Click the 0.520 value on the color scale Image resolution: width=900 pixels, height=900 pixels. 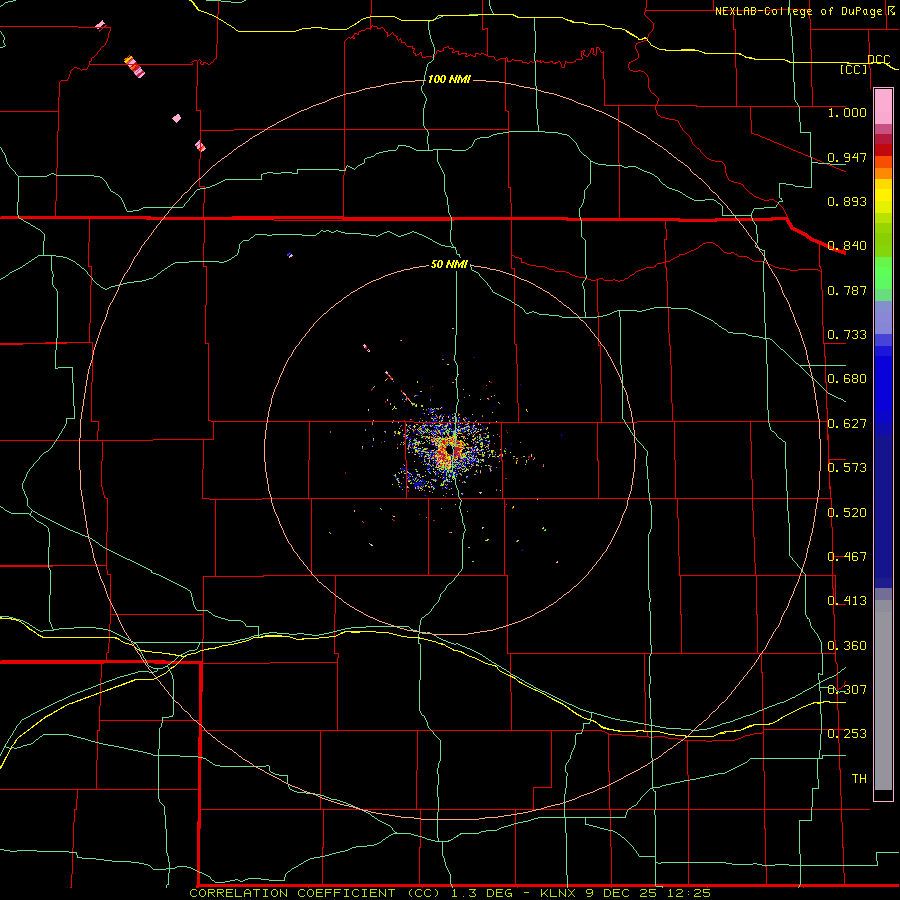847,512
